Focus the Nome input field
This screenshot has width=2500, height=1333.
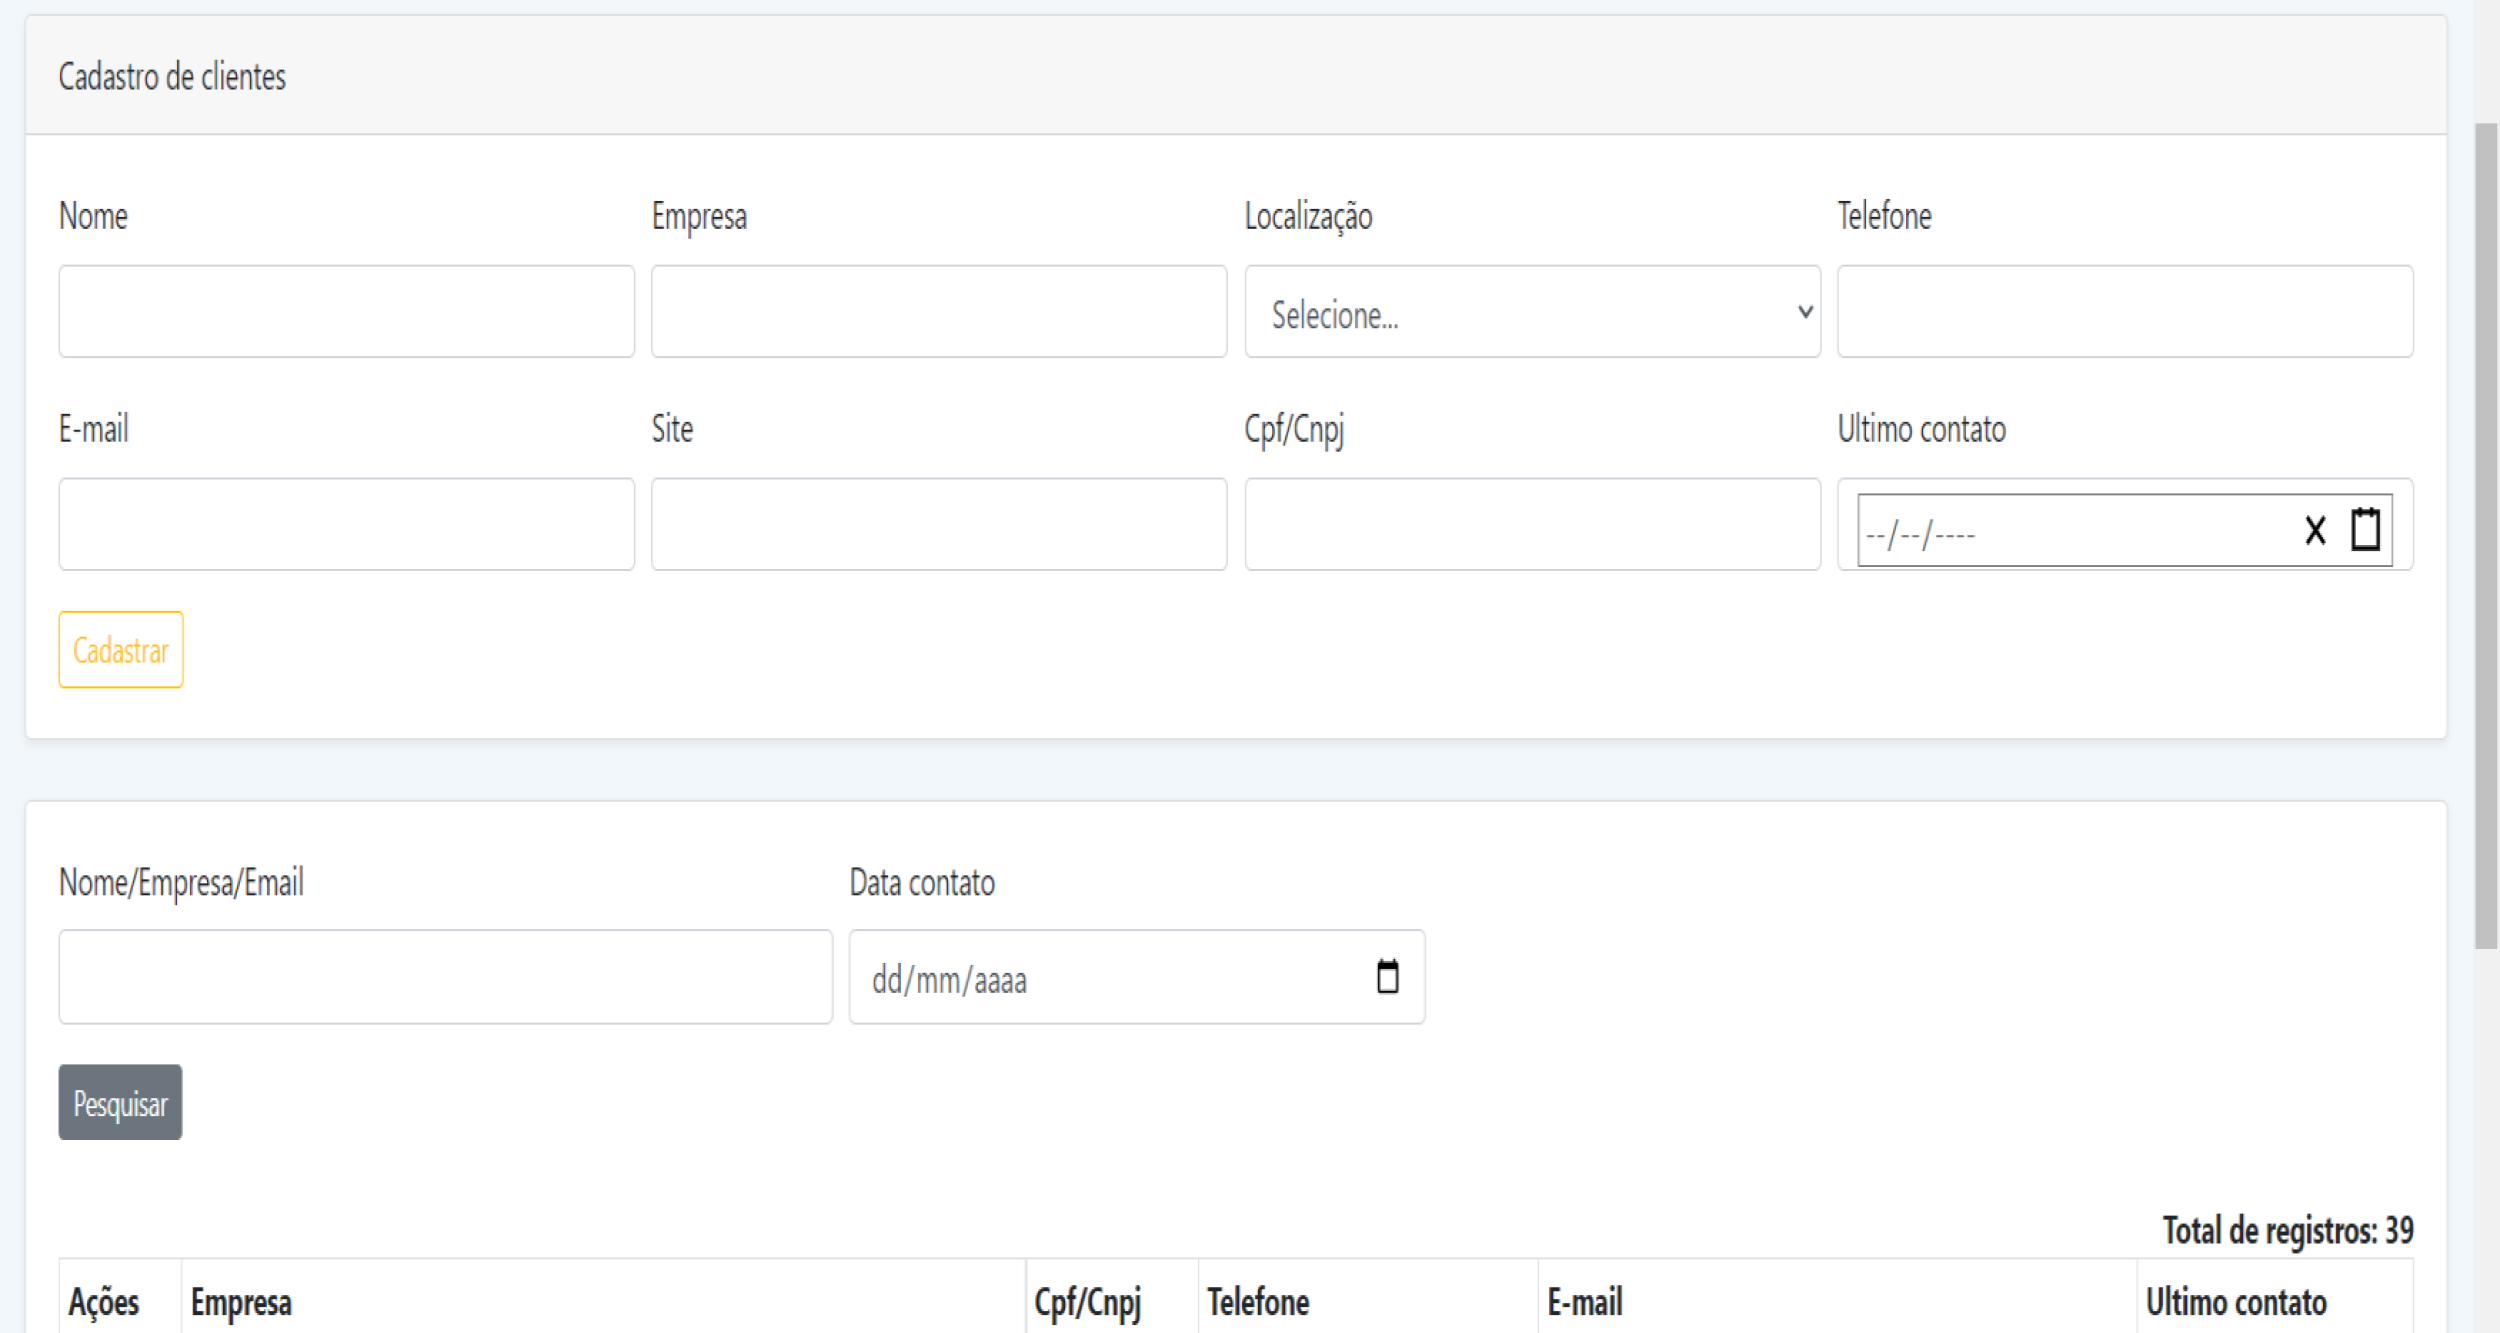[x=346, y=312]
